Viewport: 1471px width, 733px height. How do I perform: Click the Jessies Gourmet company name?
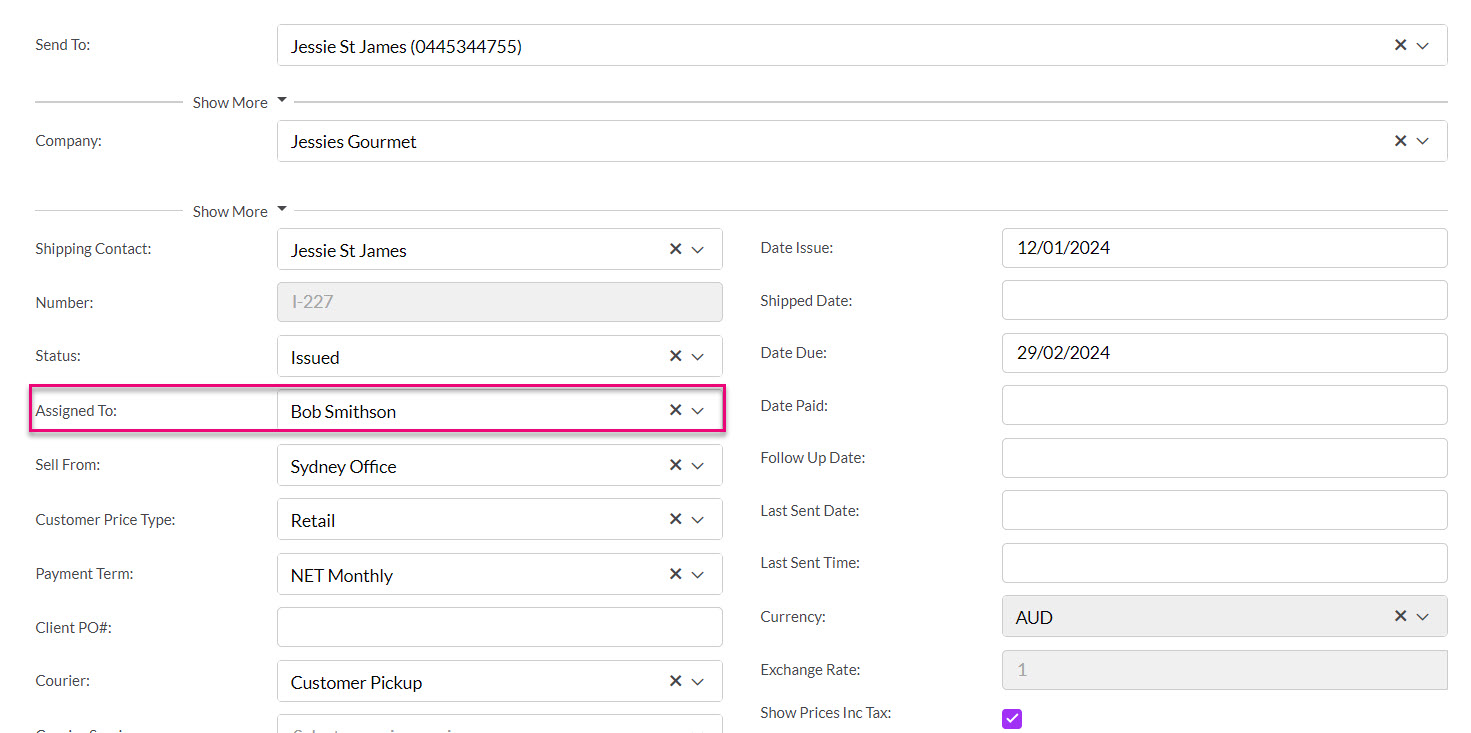pos(353,142)
